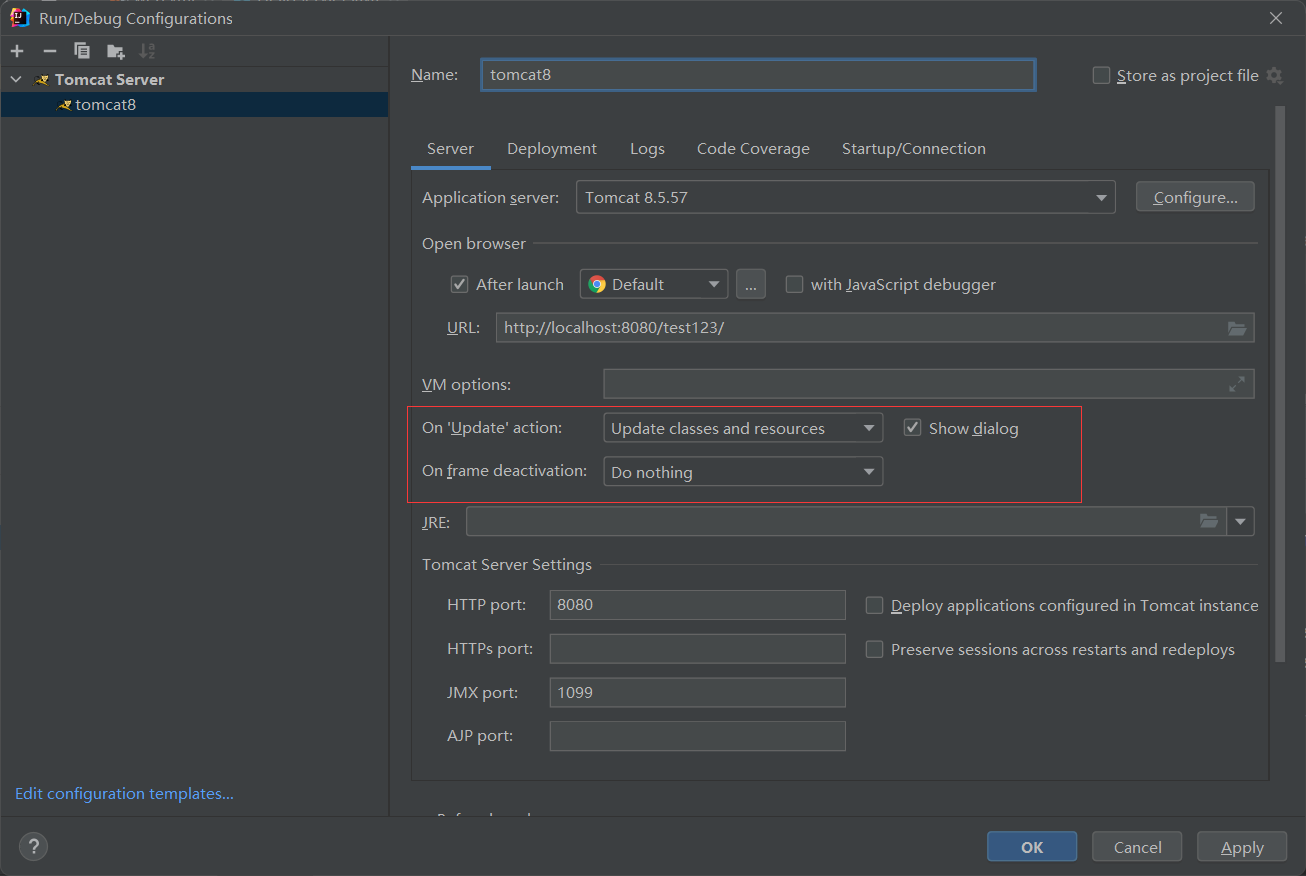
Task: Click the JMX port field
Action: (x=697, y=692)
